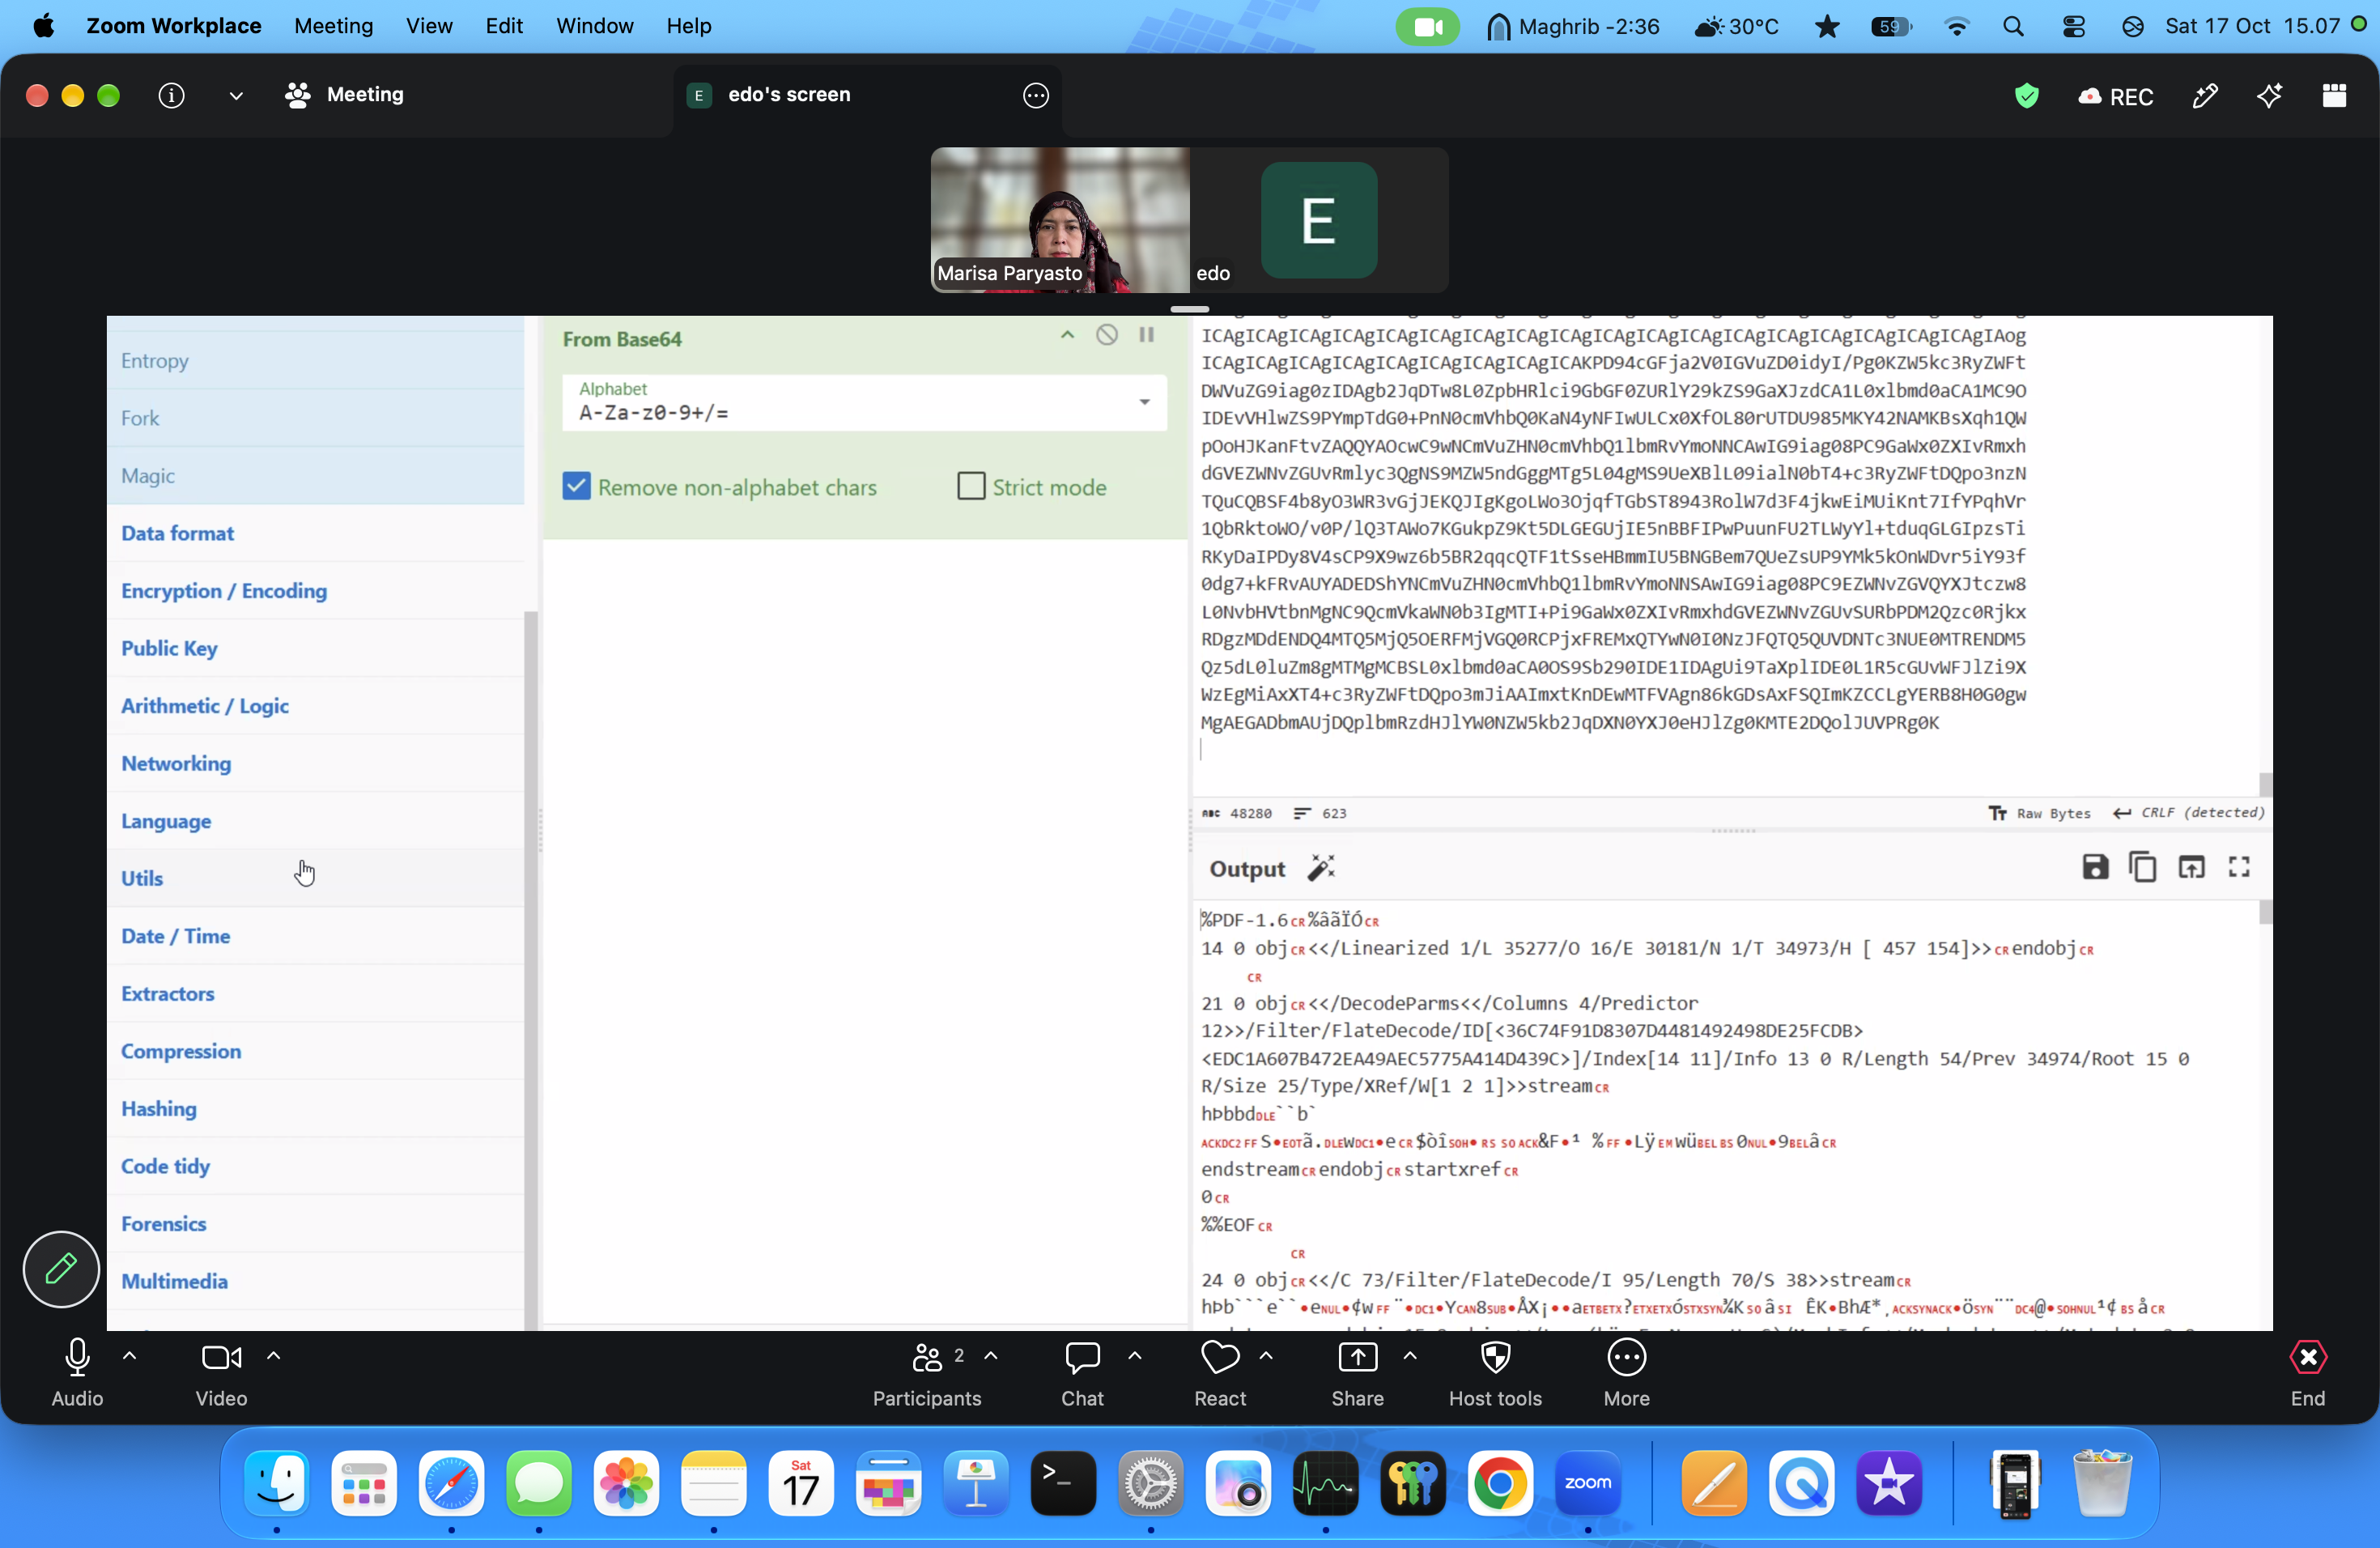Click Raw Bytes encoding selector

[x=2040, y=813]
